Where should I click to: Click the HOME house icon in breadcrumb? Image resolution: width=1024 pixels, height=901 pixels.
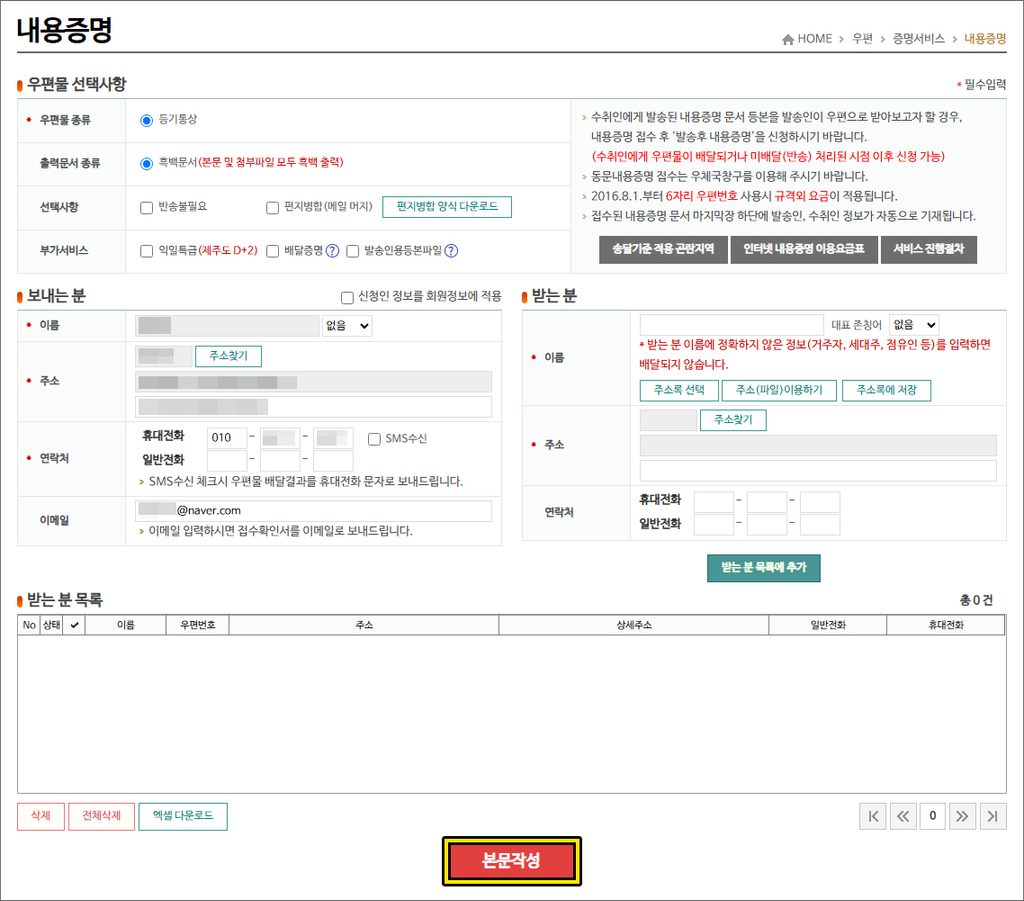788,39
